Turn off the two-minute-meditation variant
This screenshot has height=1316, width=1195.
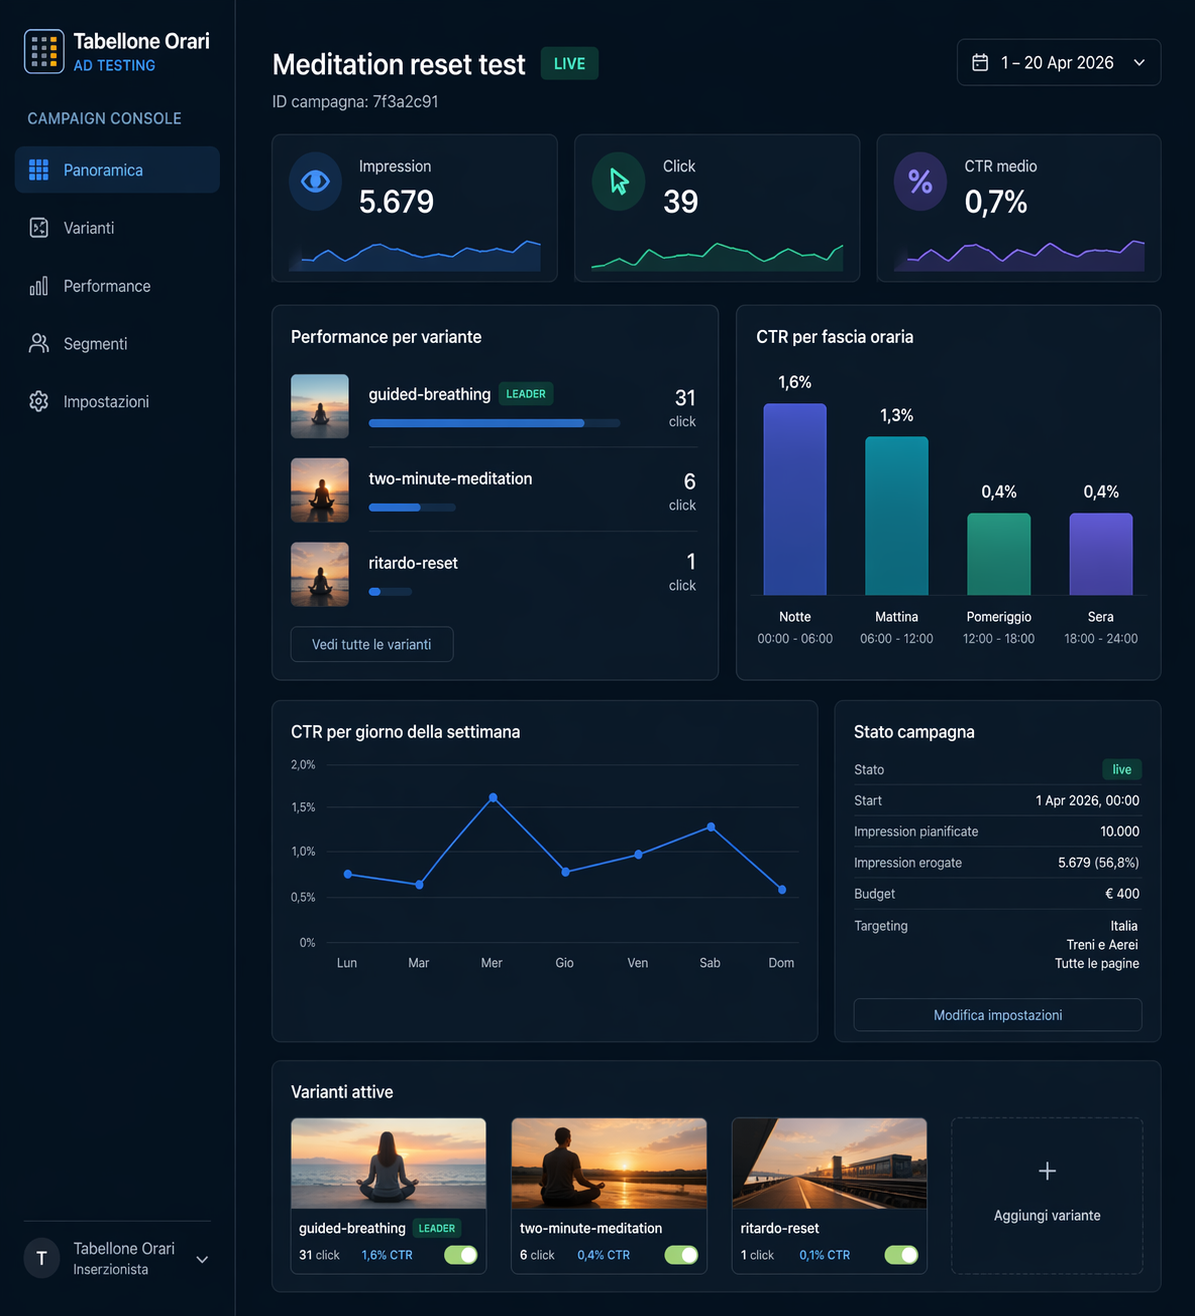tap(681, 1255)
